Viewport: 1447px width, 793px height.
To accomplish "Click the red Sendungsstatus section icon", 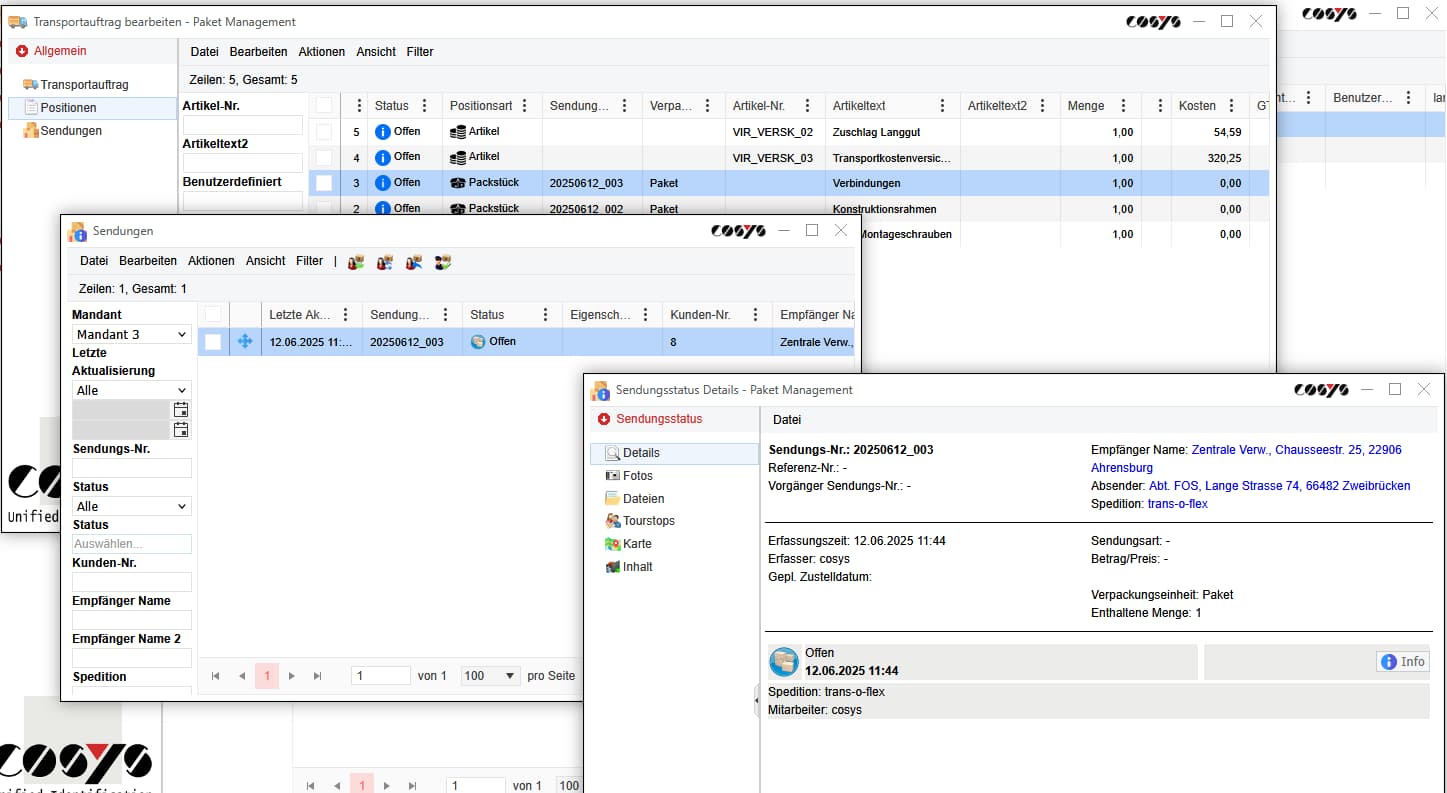I will click(604, 419).
